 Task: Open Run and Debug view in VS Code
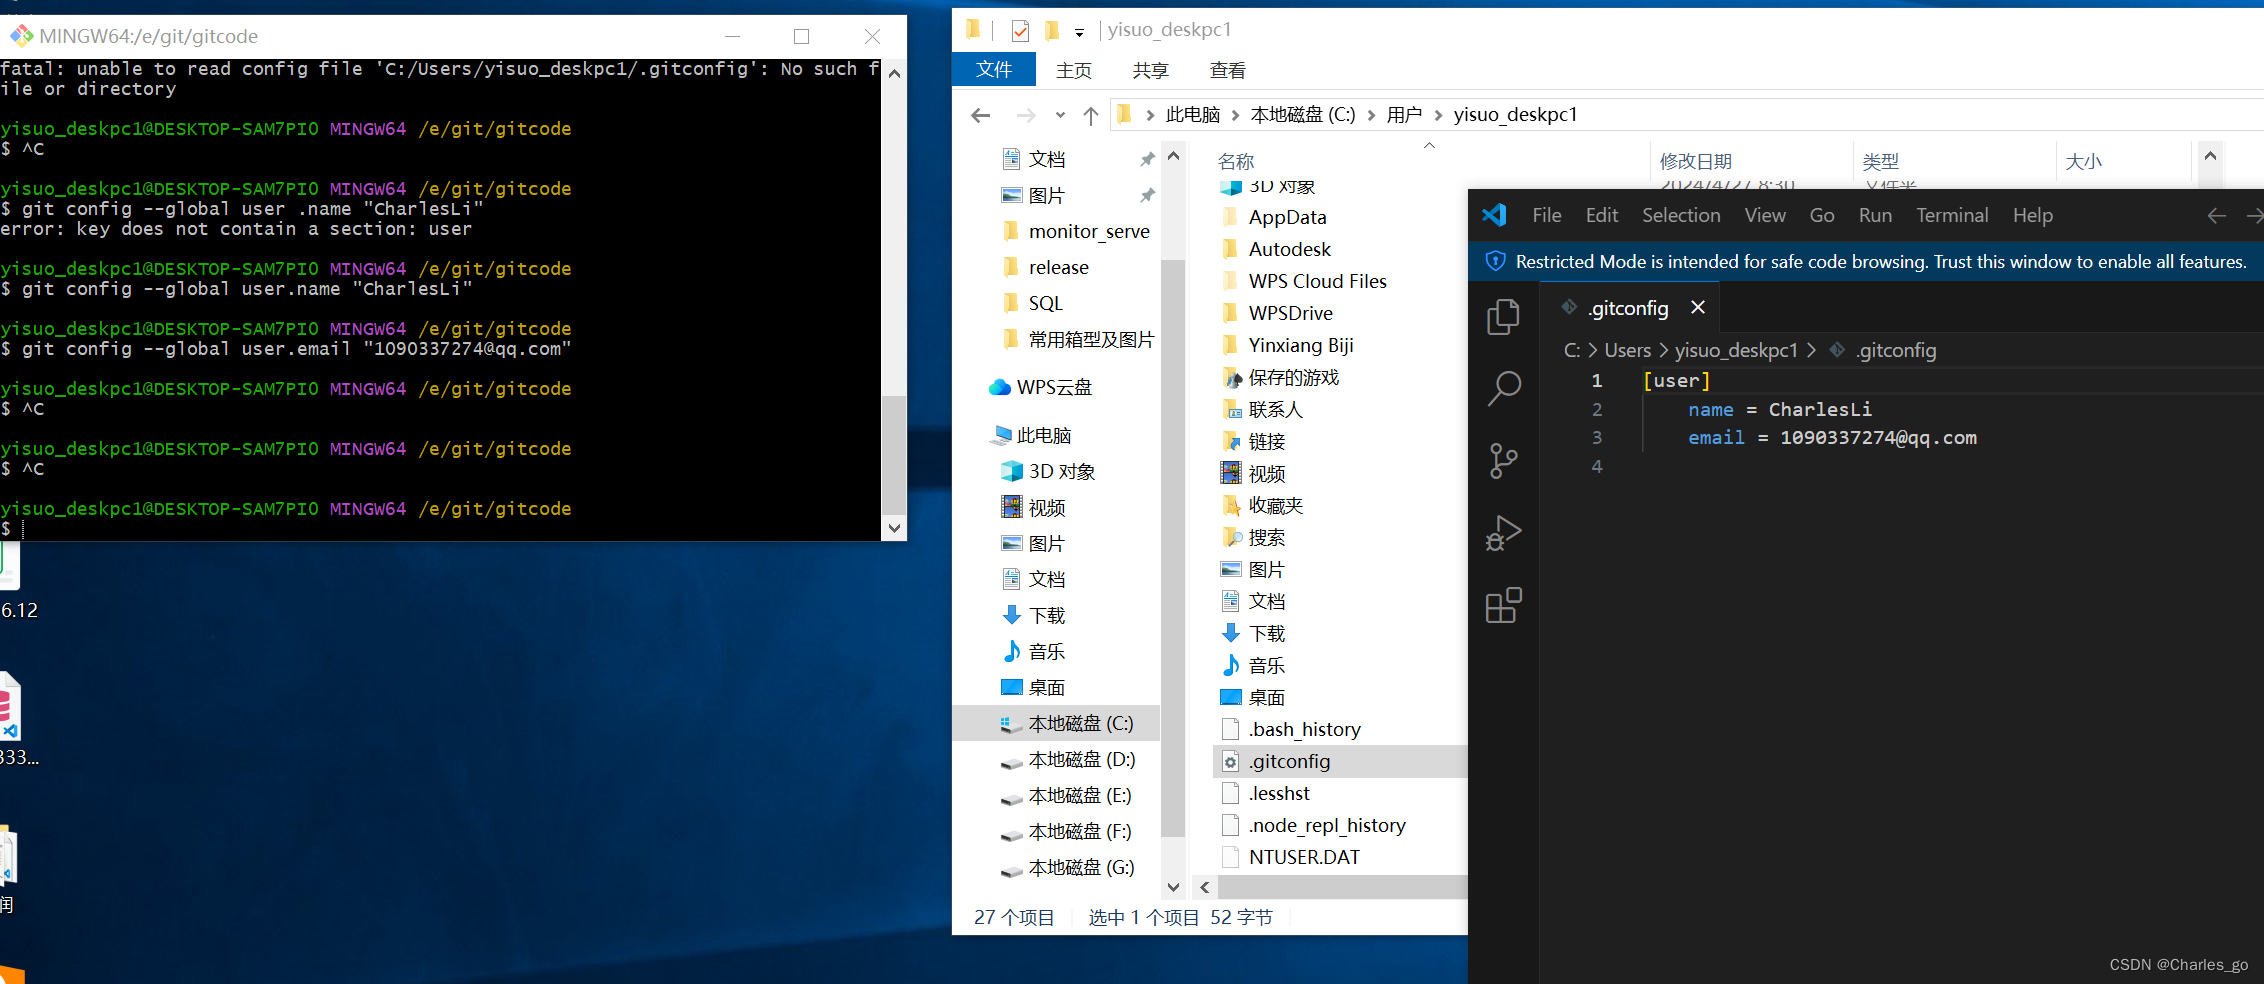pyautogui.click(x=1503, y=533)
